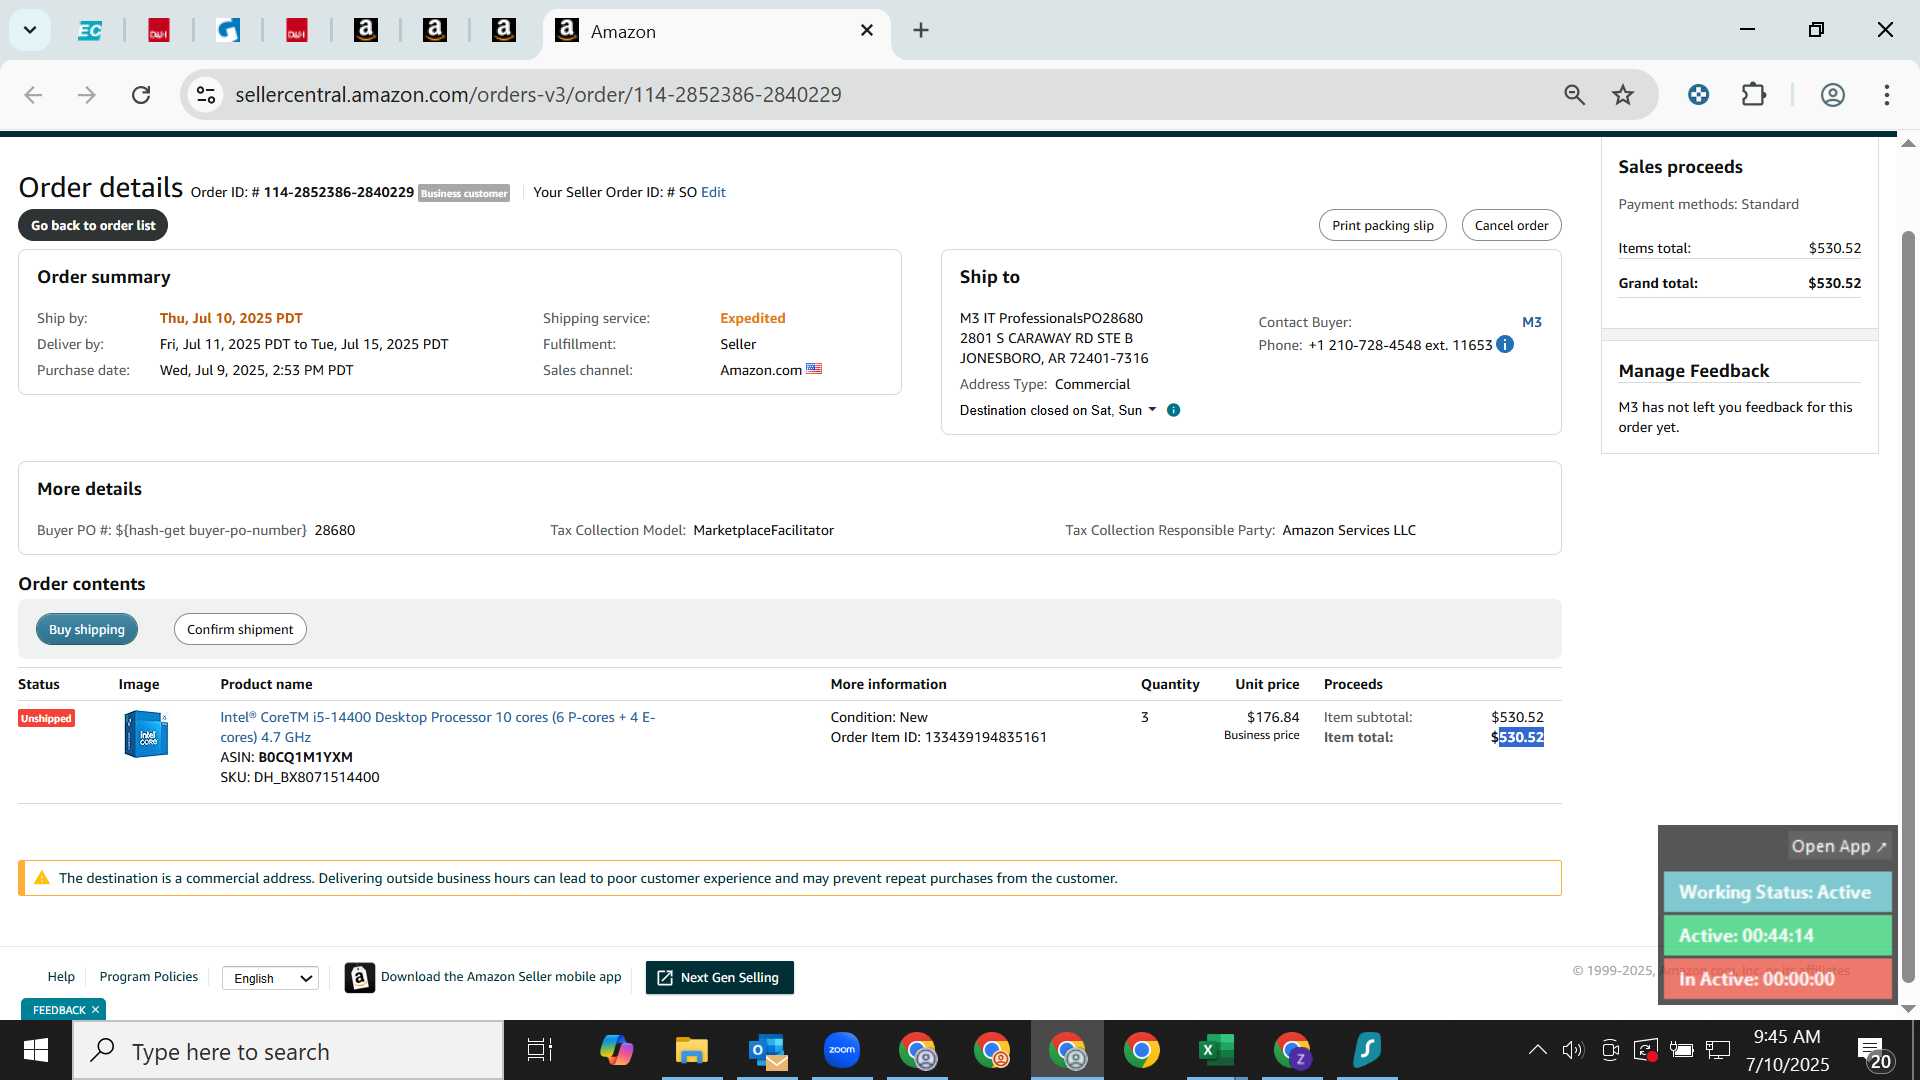Screen dimensions: 1920x1080
Task: Click the Intel processor product thumbnail
Action: (x=146, y=735)
